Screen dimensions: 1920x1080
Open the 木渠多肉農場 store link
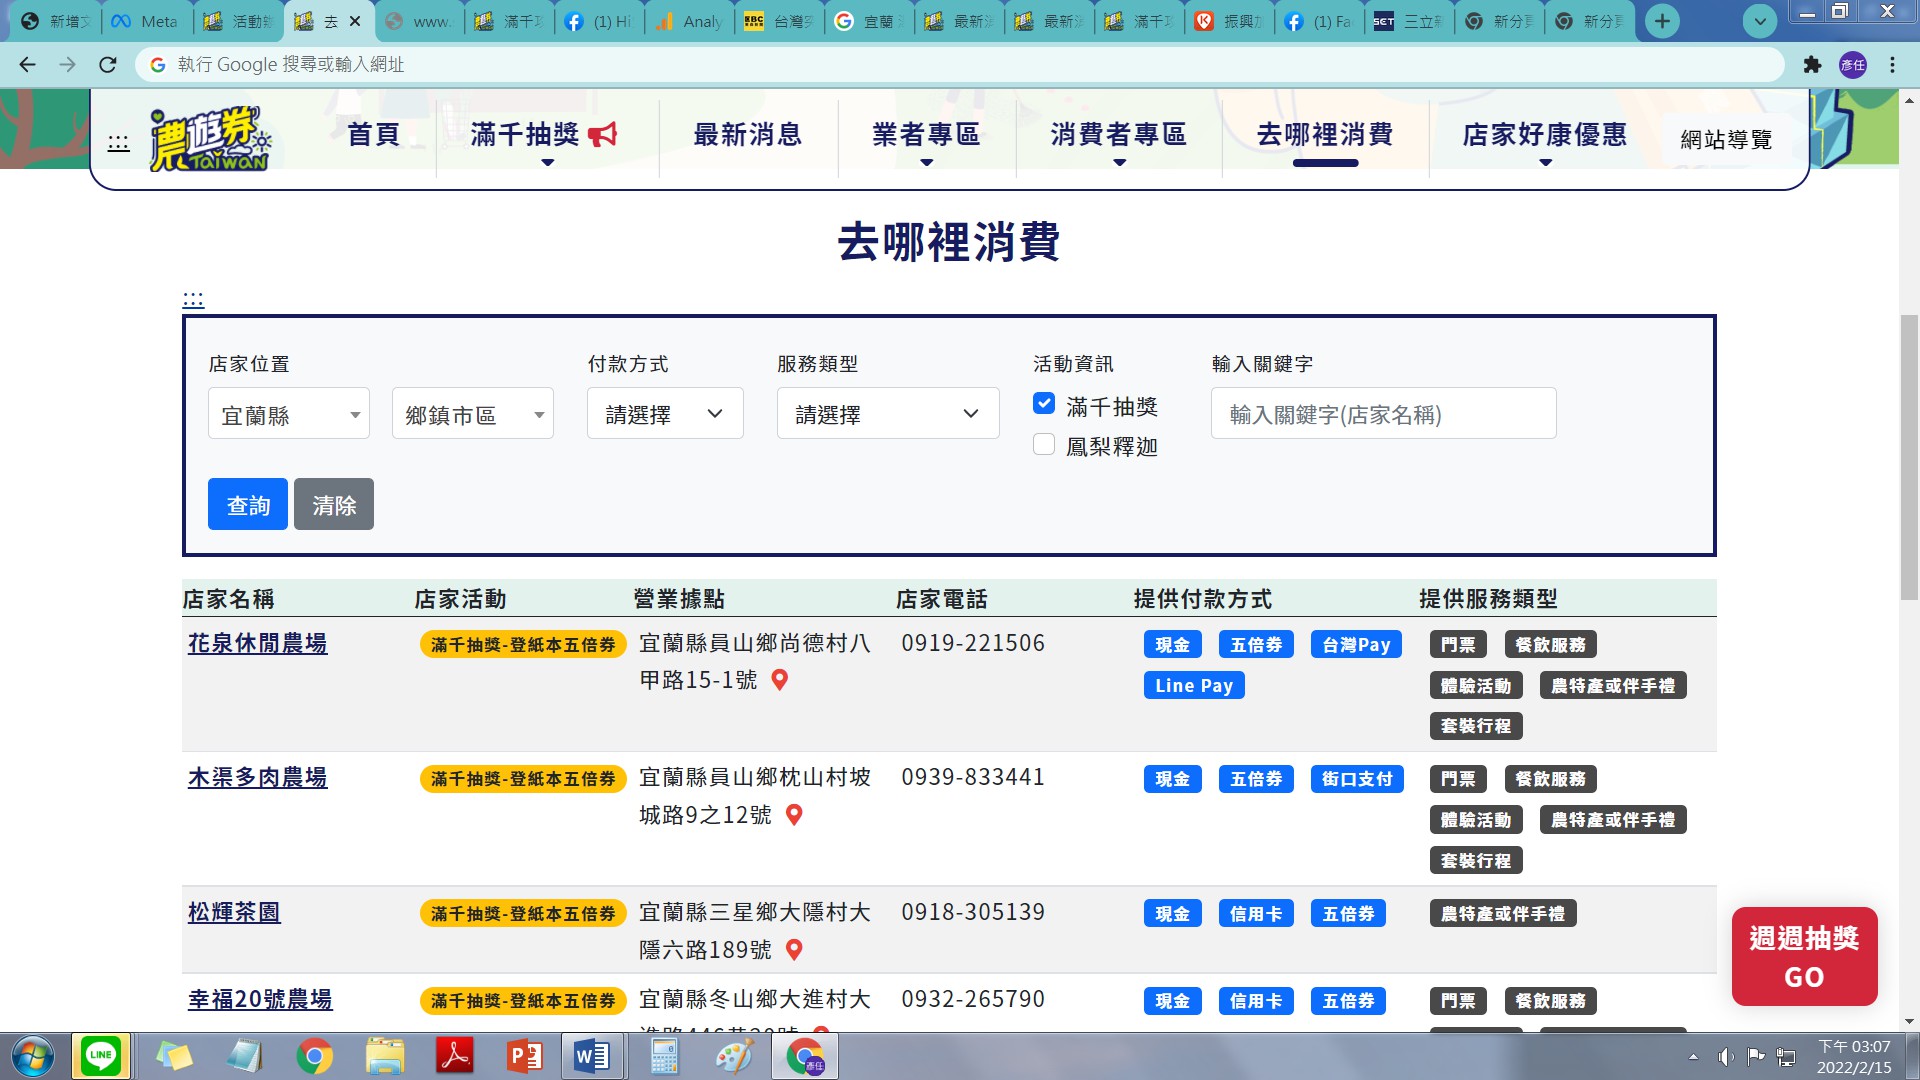[x=258, y=778]
